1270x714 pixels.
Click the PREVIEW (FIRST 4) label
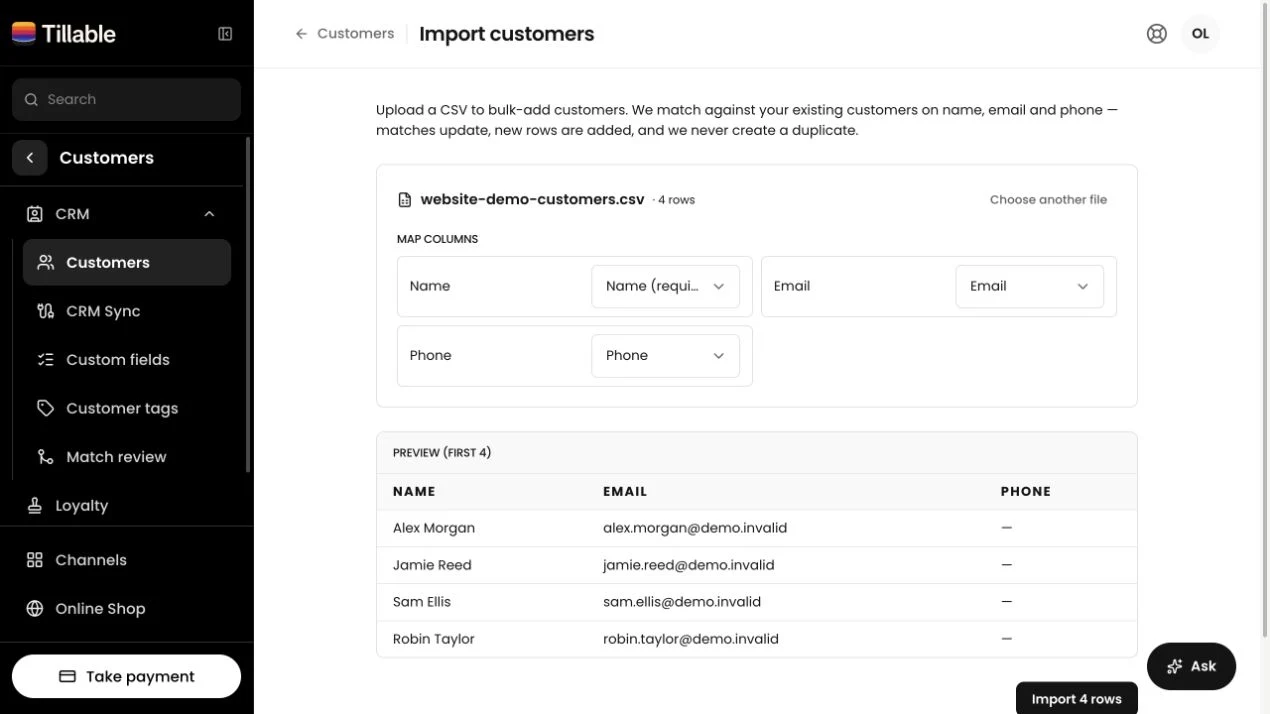pyautogui.click(x=442, y=453)
